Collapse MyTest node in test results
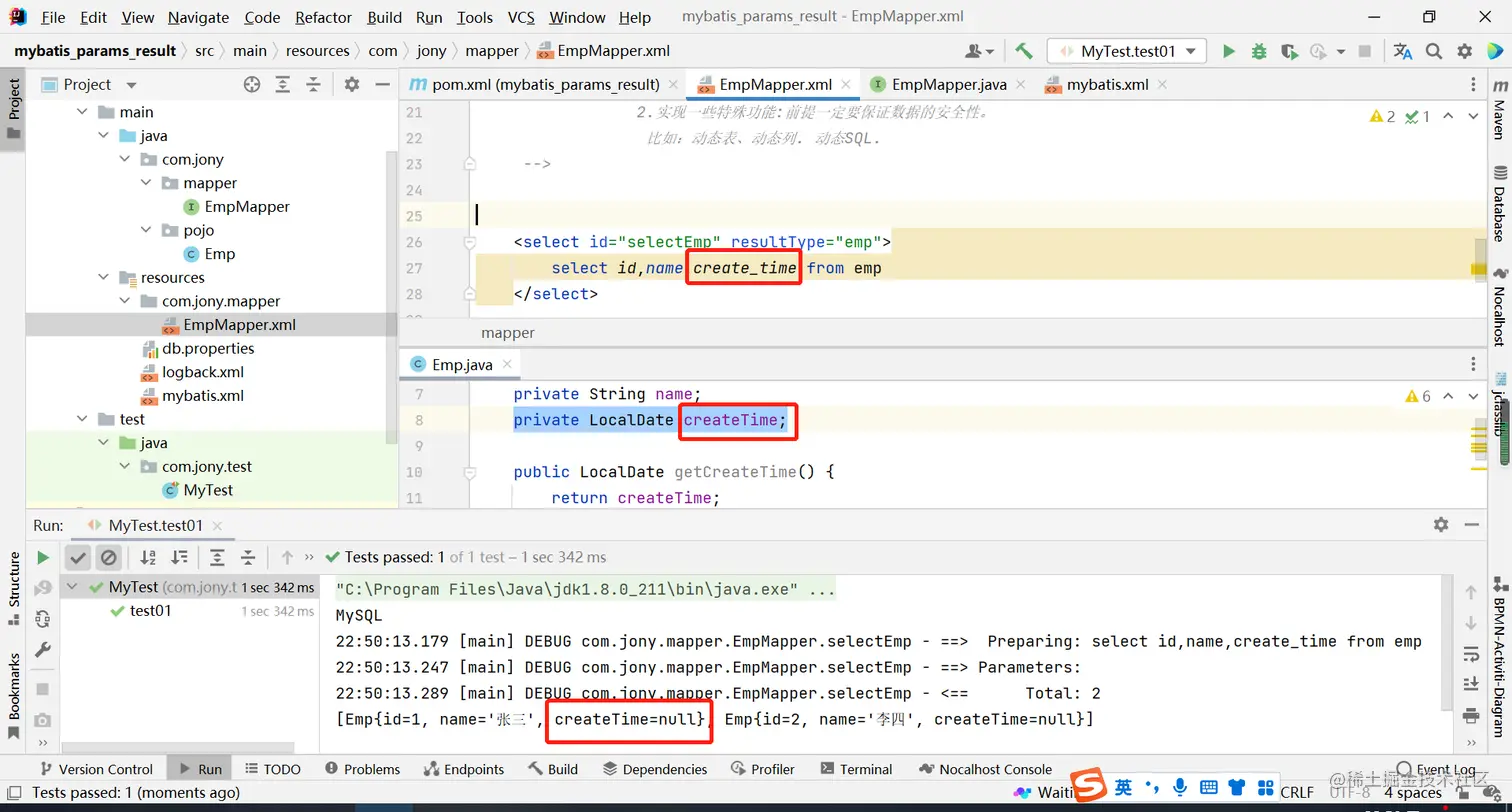This screenshot has height=812, width=1512. coord(74,587)
